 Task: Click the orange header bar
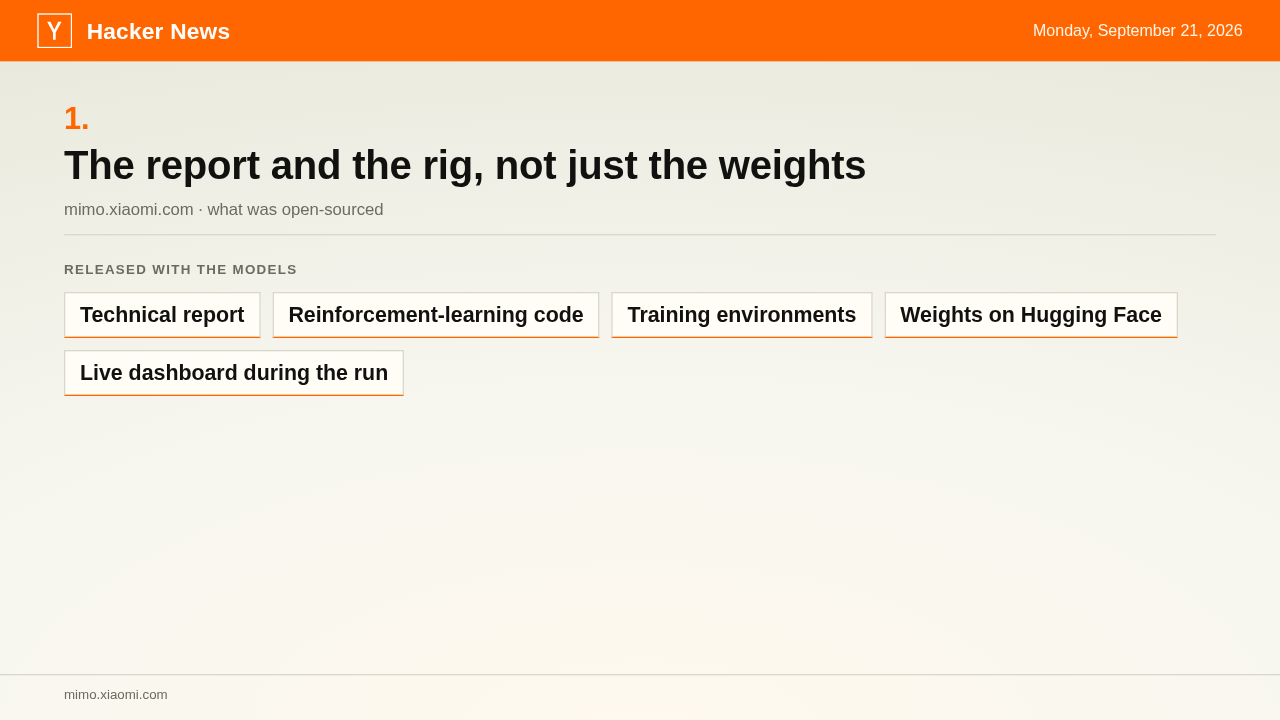640,30
